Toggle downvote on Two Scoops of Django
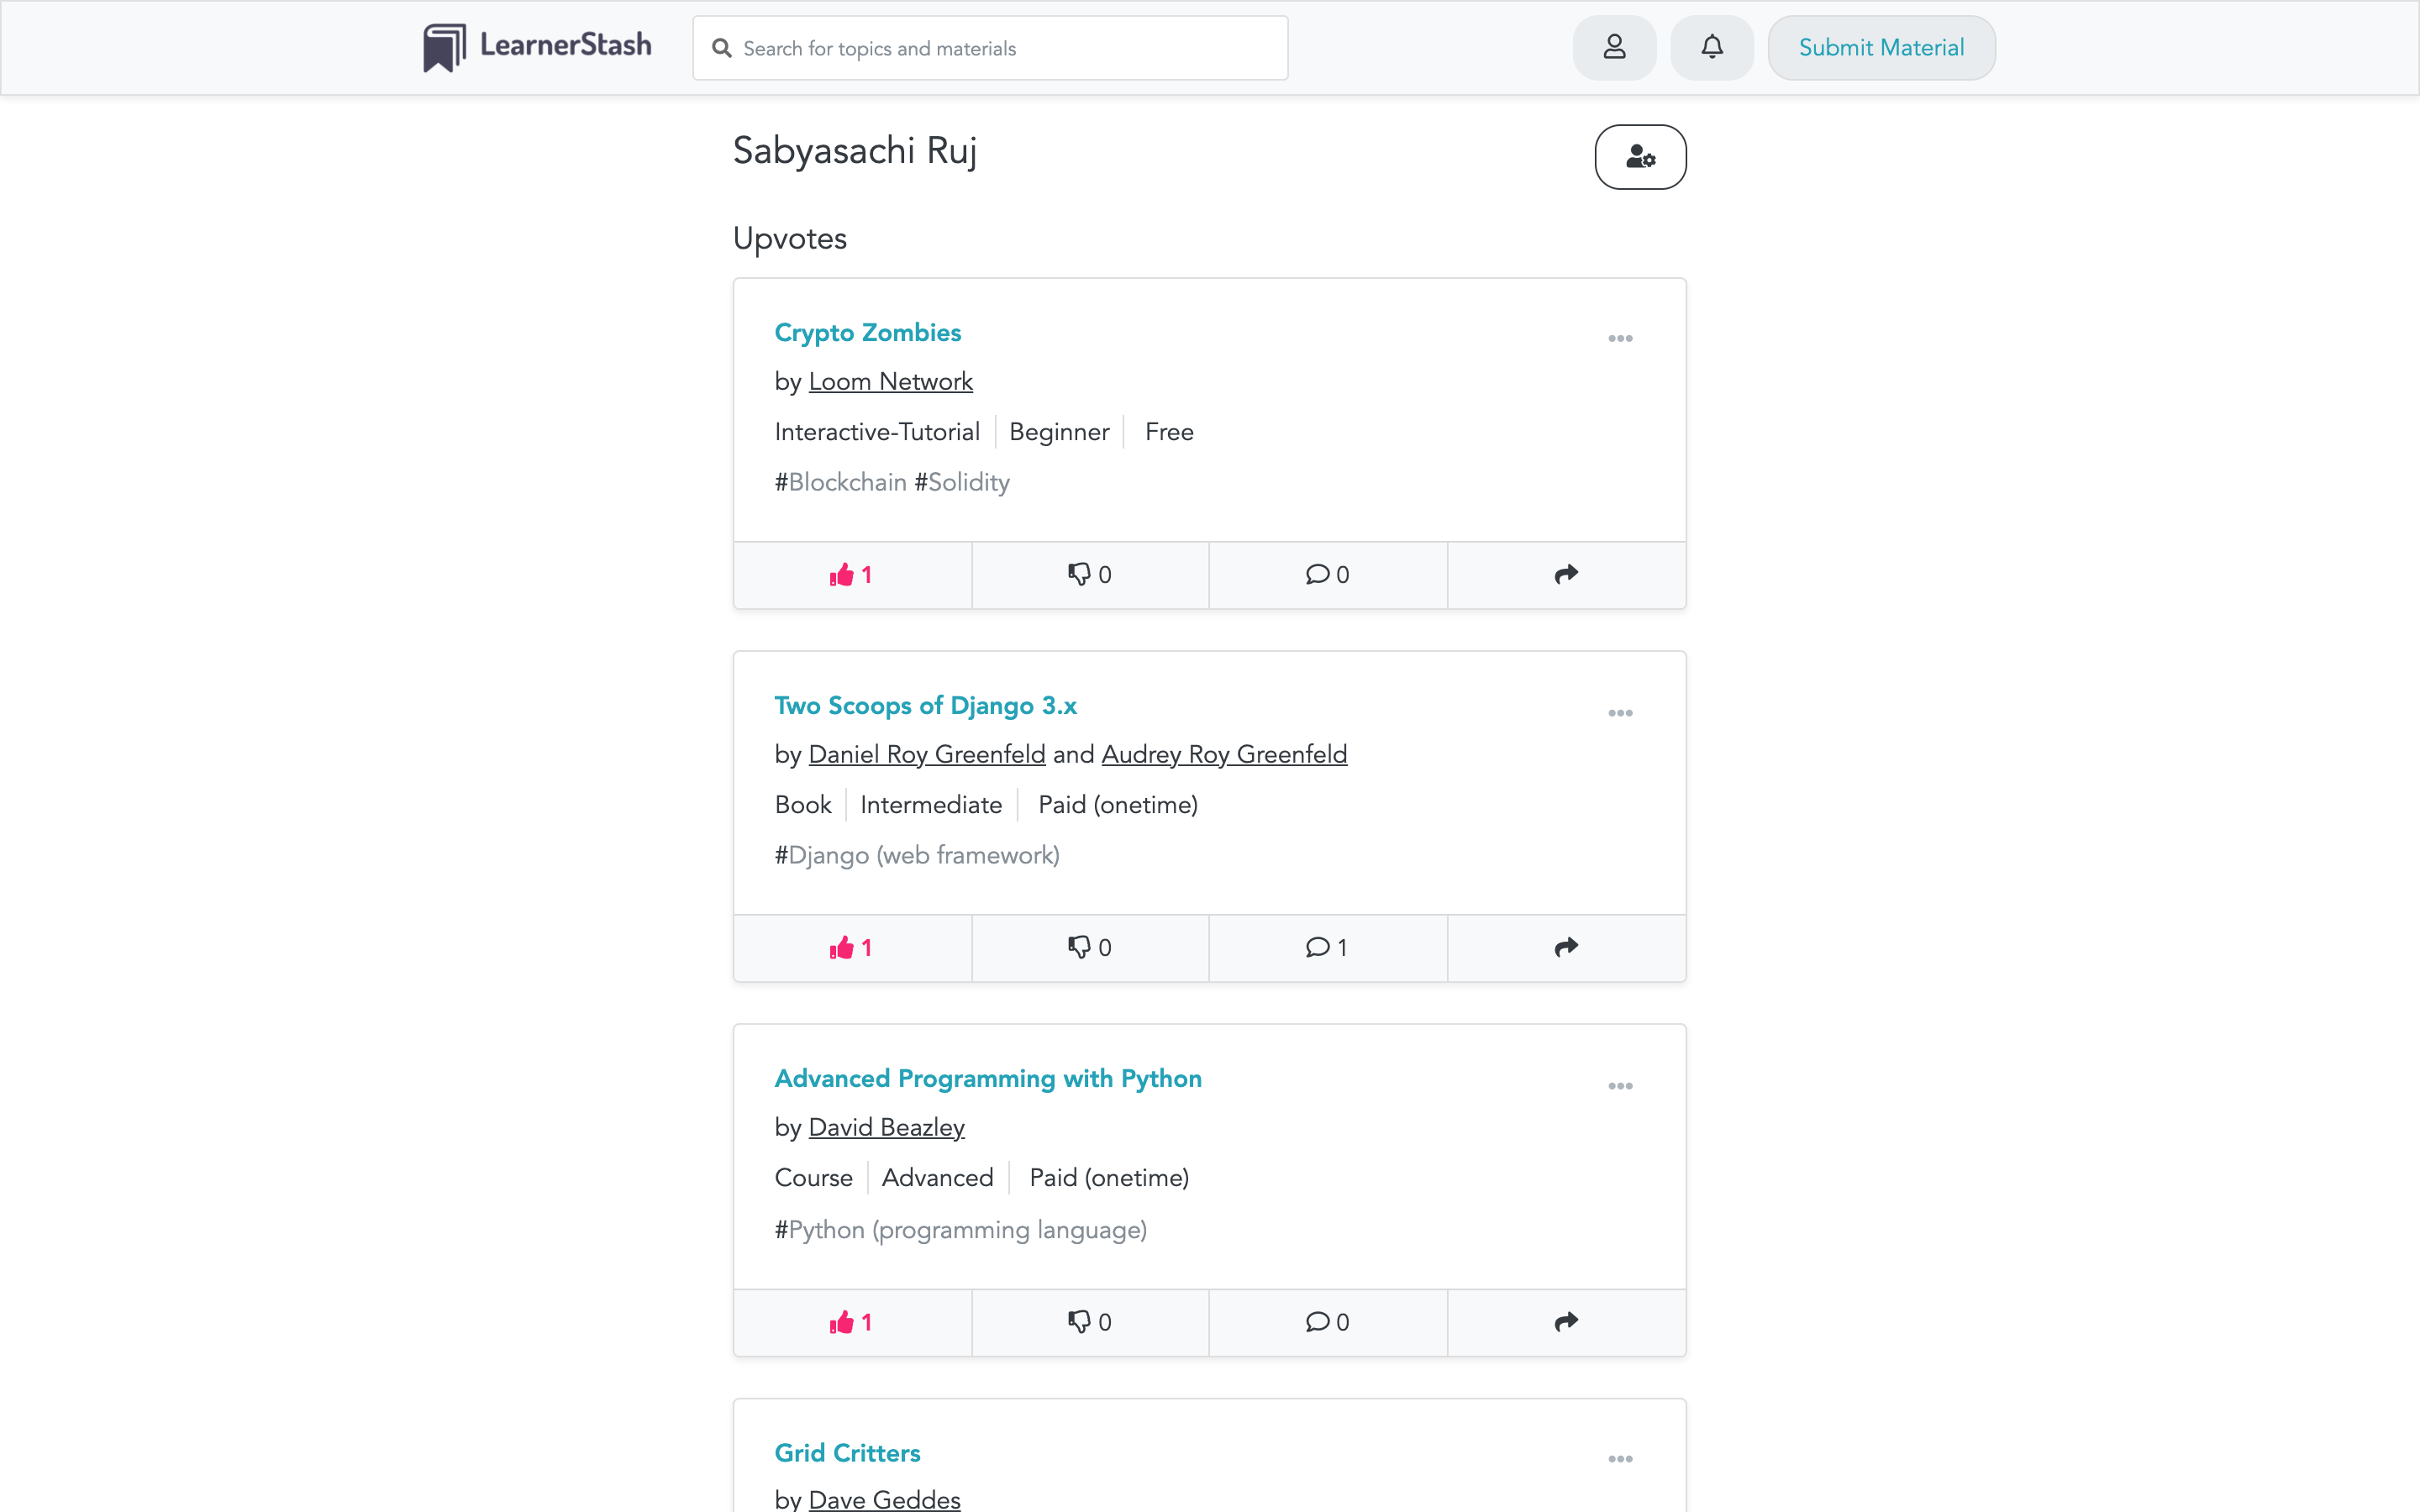The width and height of the screenshot is (2420, 1512). [1089, 948]
